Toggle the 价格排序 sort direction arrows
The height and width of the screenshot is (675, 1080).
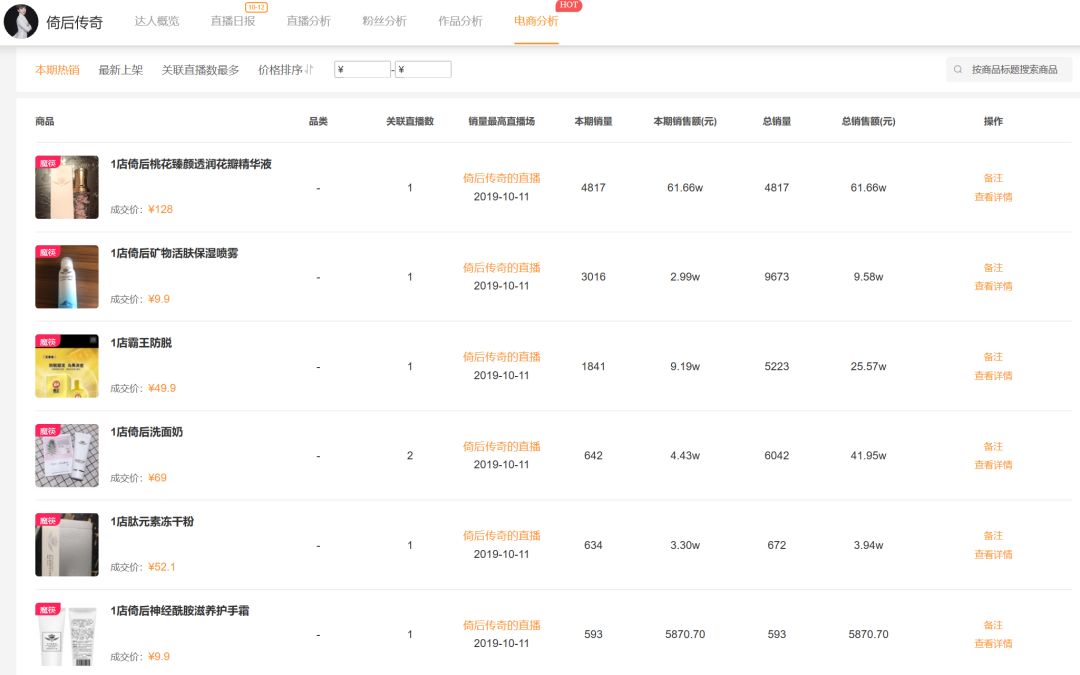(x=309, y=69)
